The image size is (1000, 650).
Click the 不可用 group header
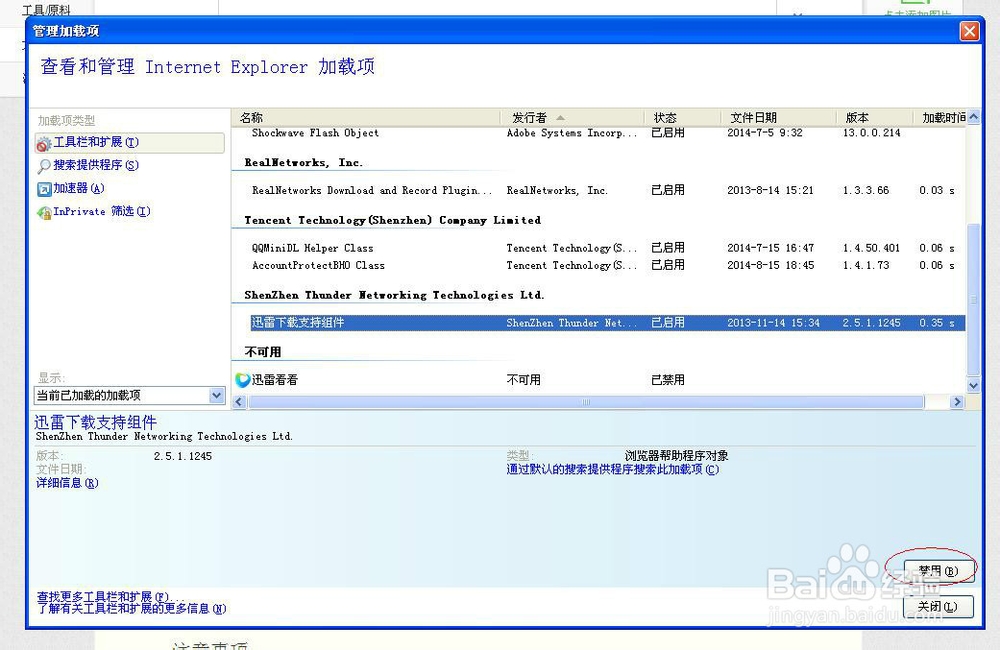click(x=263, y=352)
